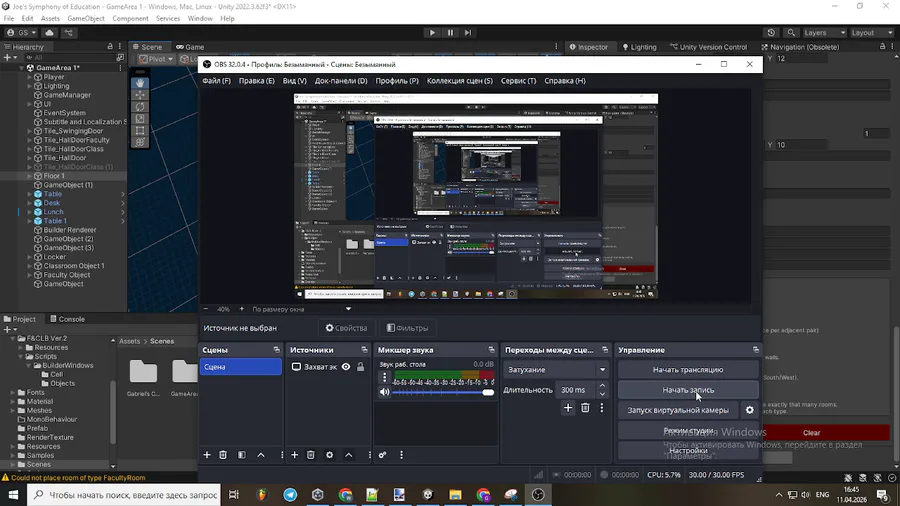Click the Unity Pause button

click(451, 33)
